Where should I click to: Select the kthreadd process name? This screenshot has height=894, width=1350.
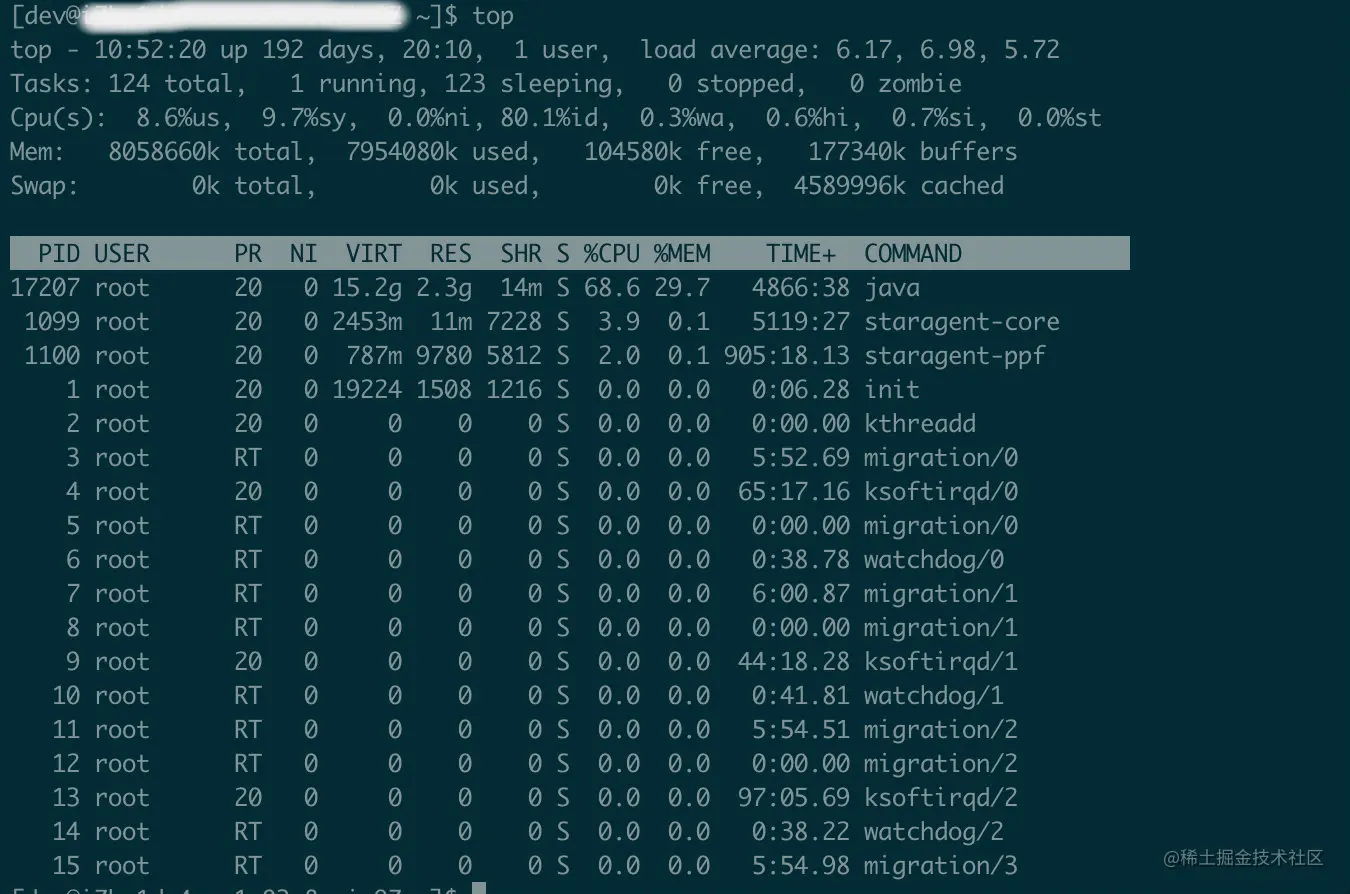point(920,424)
